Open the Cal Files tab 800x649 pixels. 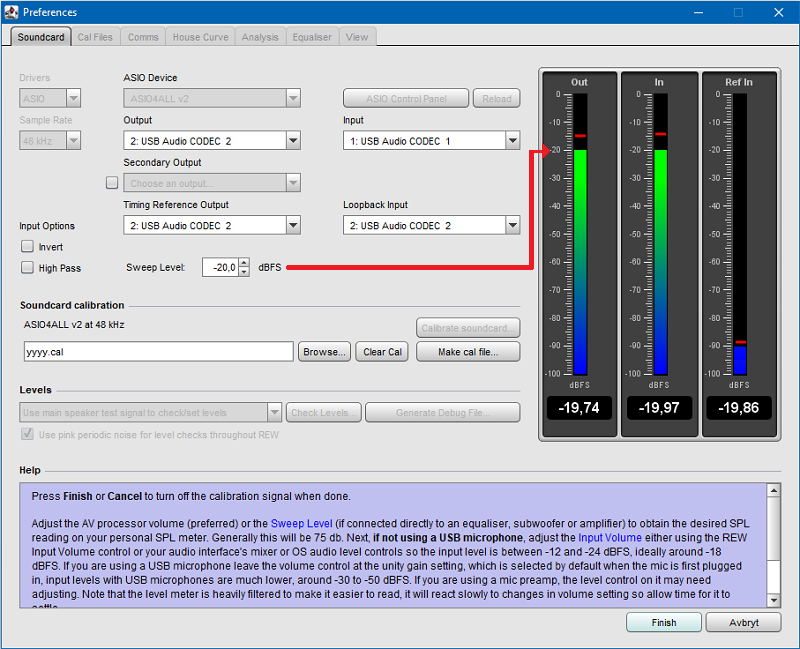[x=95, y=37]
